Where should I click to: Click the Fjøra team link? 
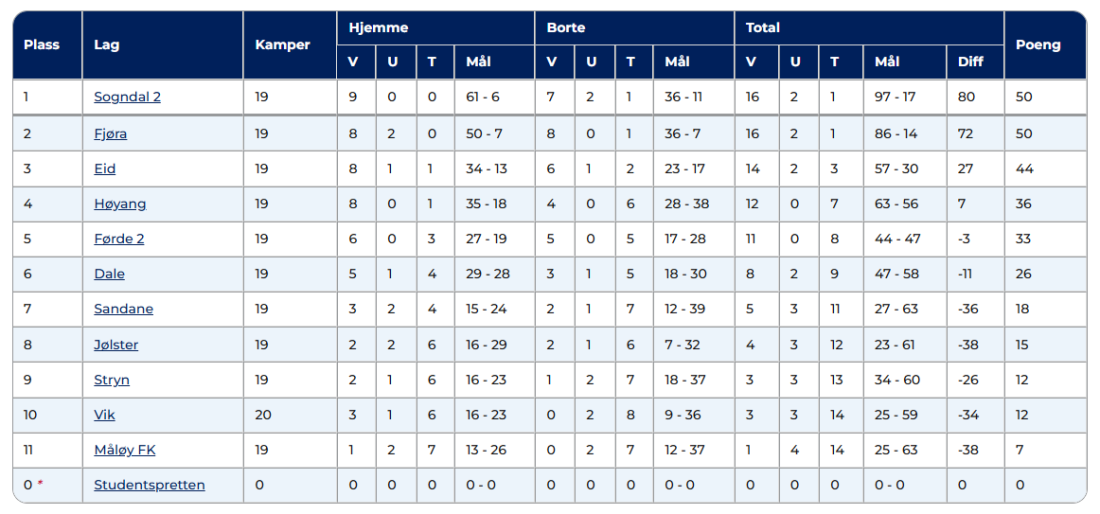click(110, 134)
